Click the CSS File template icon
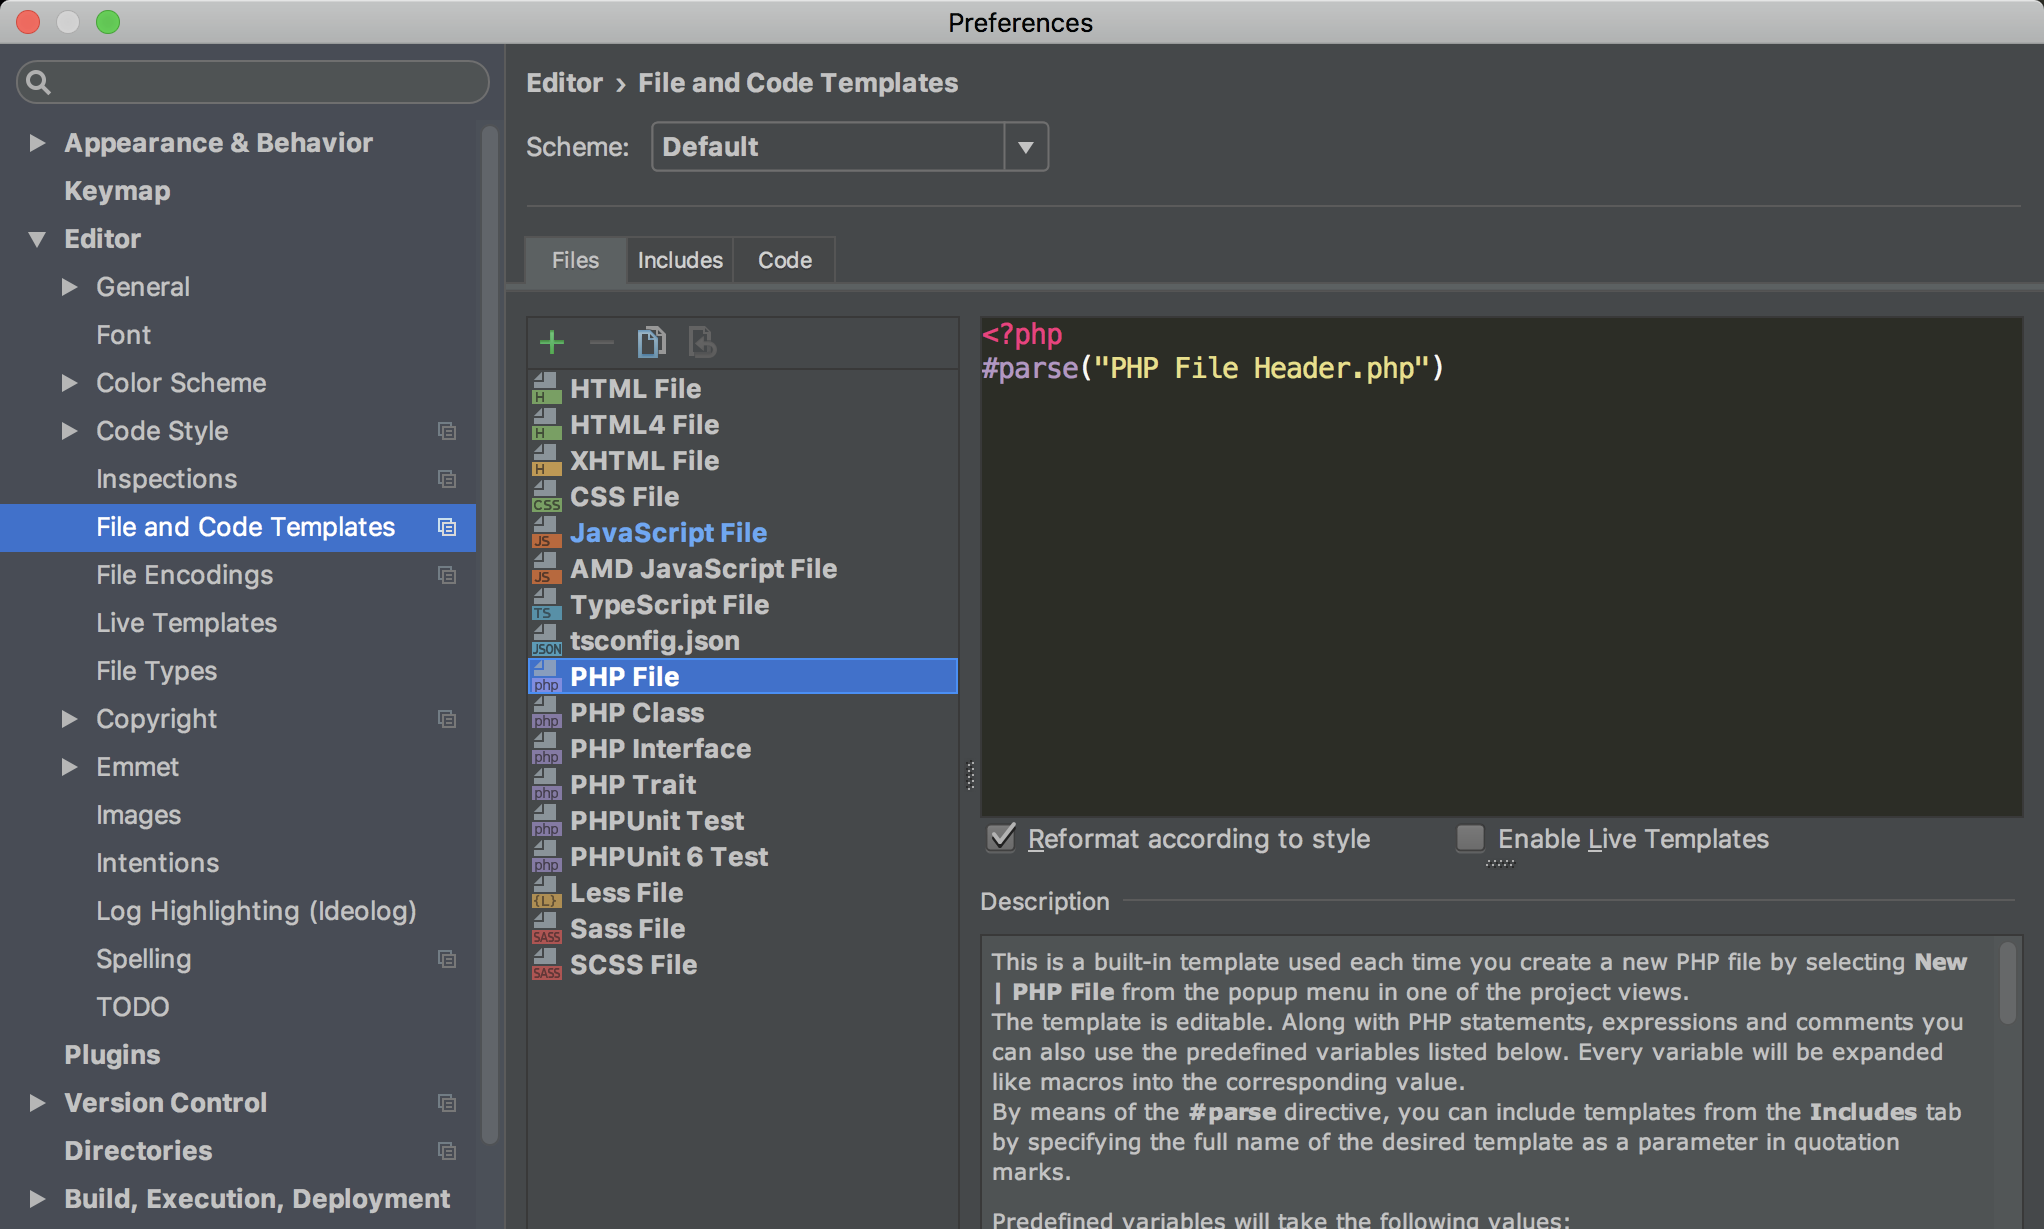The image size is (2044, 1229). [x=546, y=497]
